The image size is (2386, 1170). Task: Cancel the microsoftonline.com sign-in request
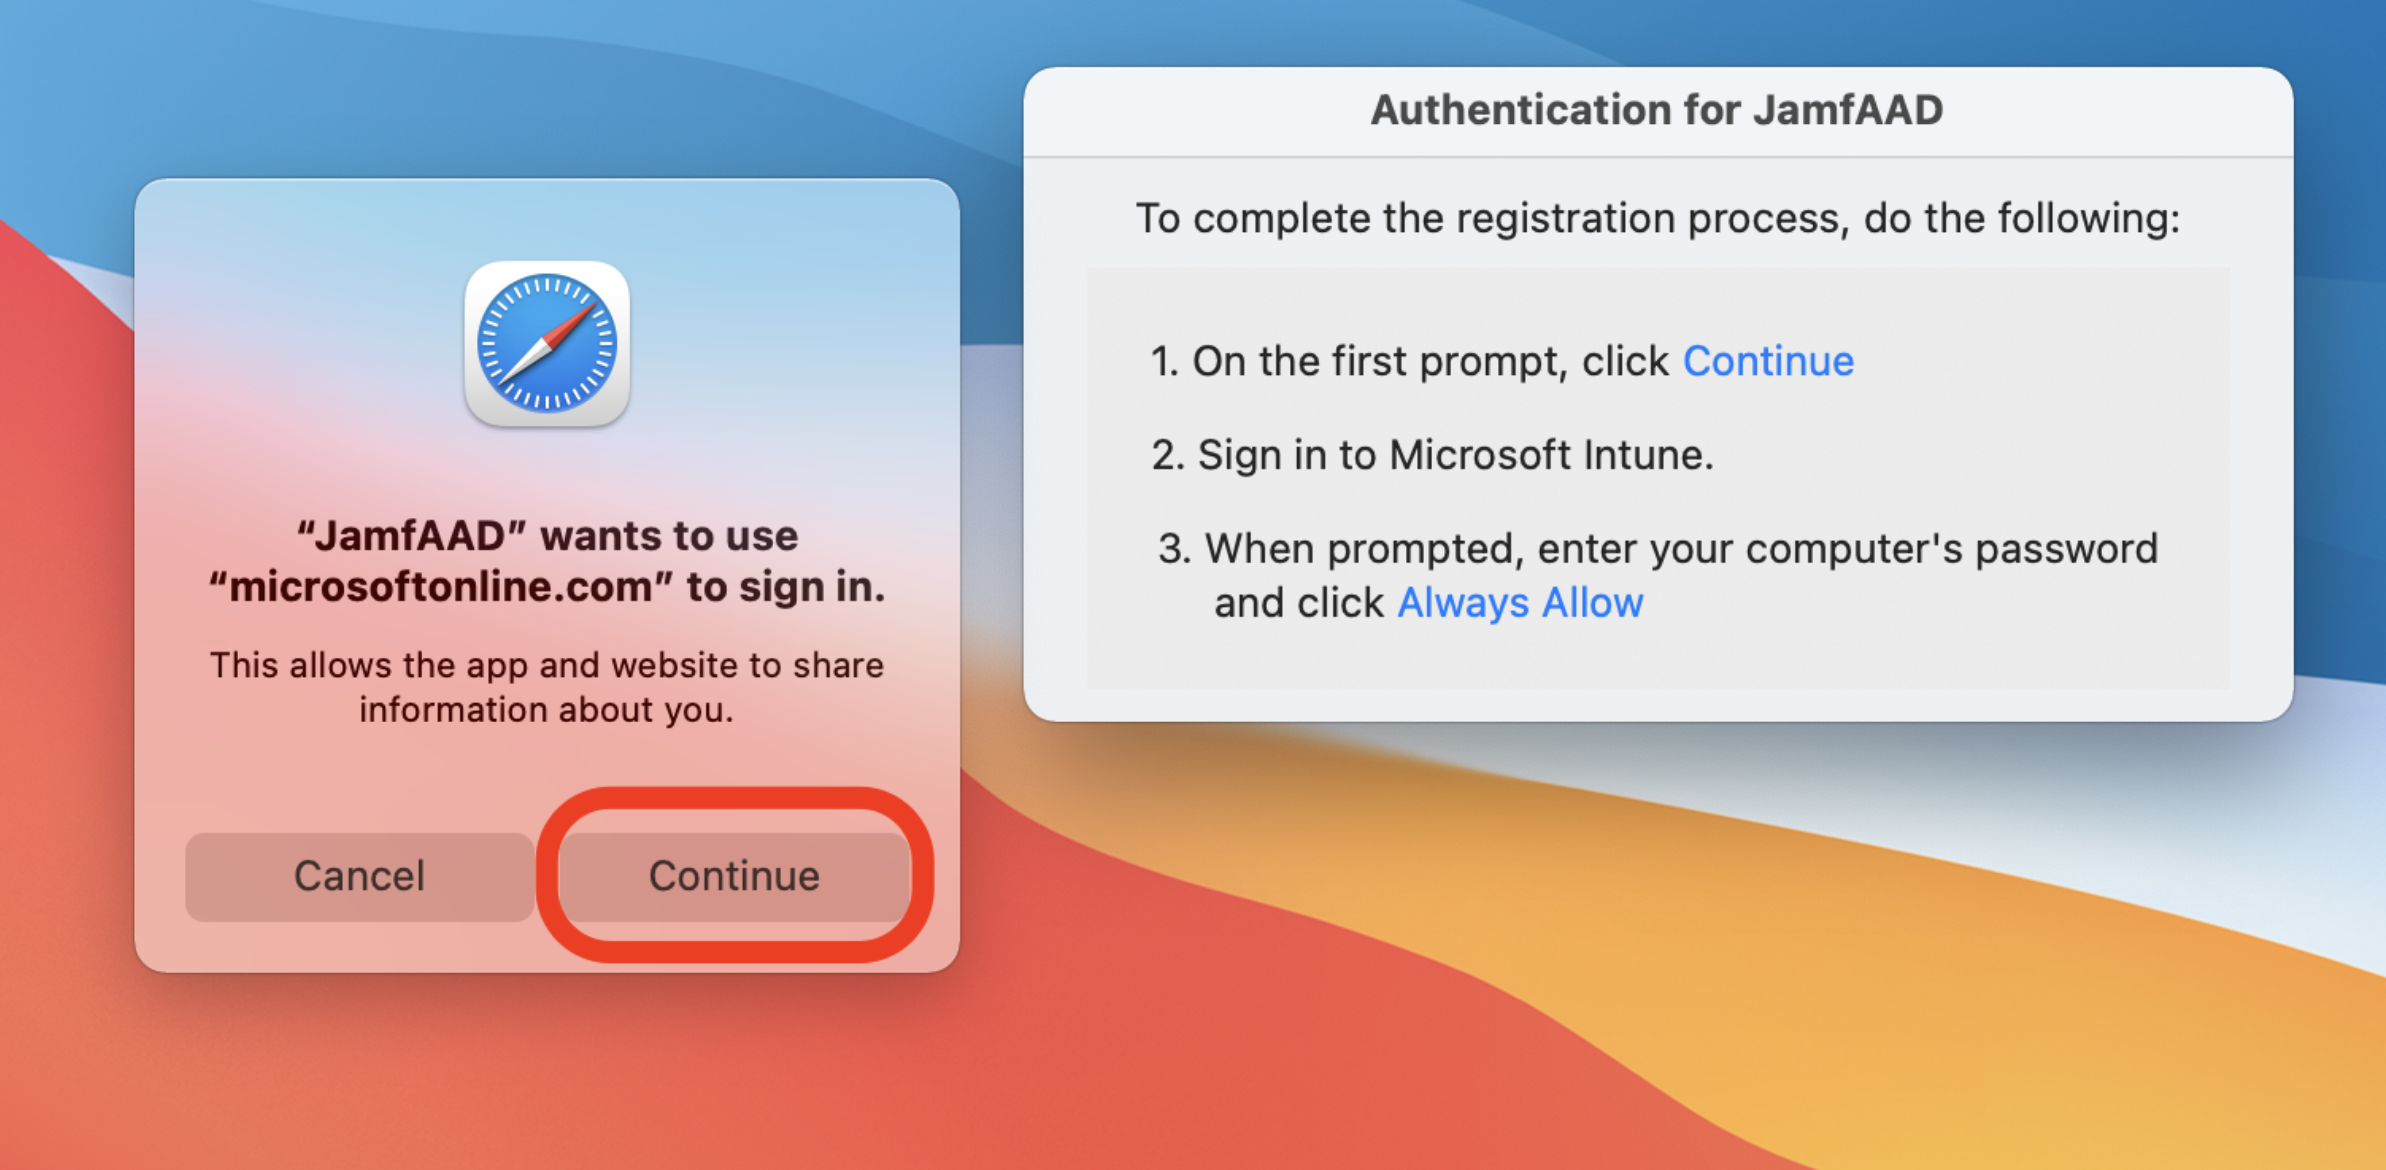coord(359,876)
